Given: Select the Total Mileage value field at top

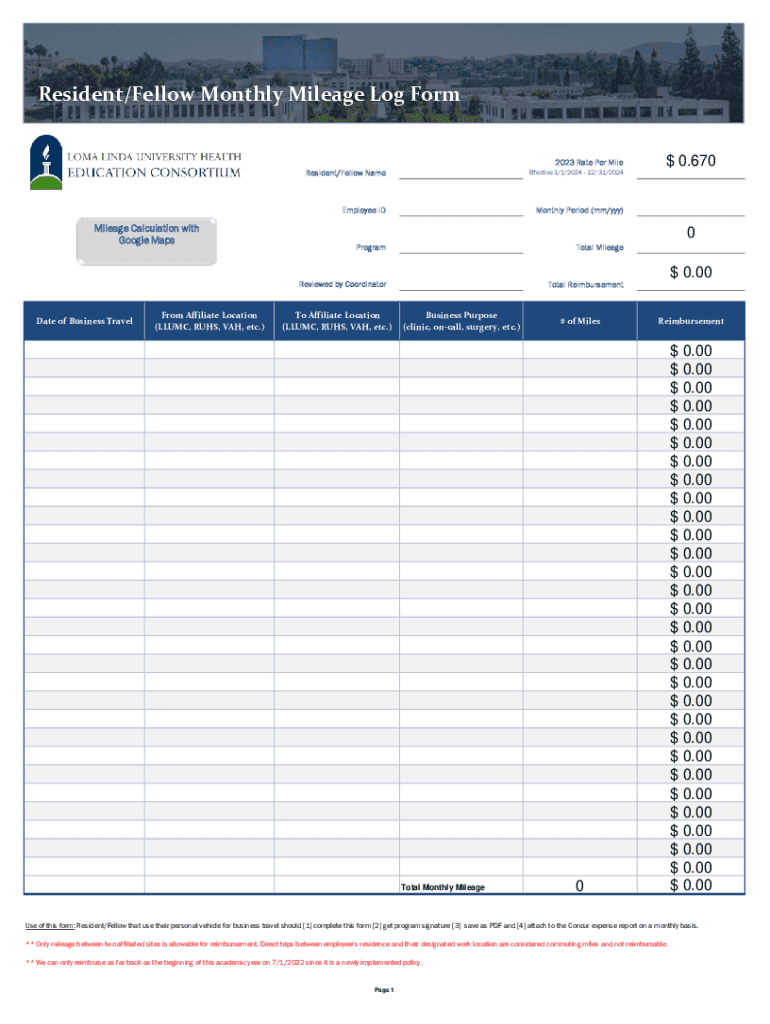Looking at the screenshot, I should (691, 234).
